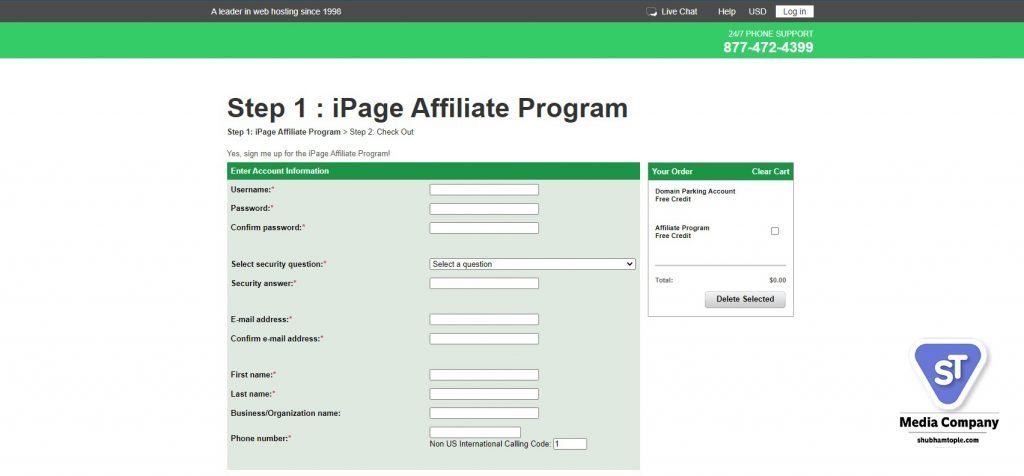Click the Log in button

click(x=794, y=11)
